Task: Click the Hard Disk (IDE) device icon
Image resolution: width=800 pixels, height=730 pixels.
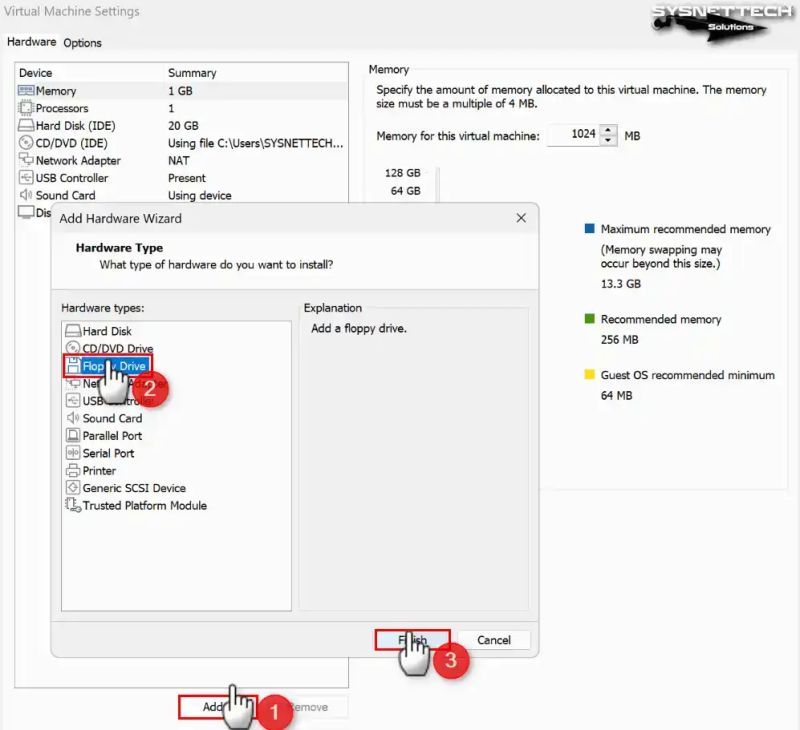Action: [x=26, y=125]
